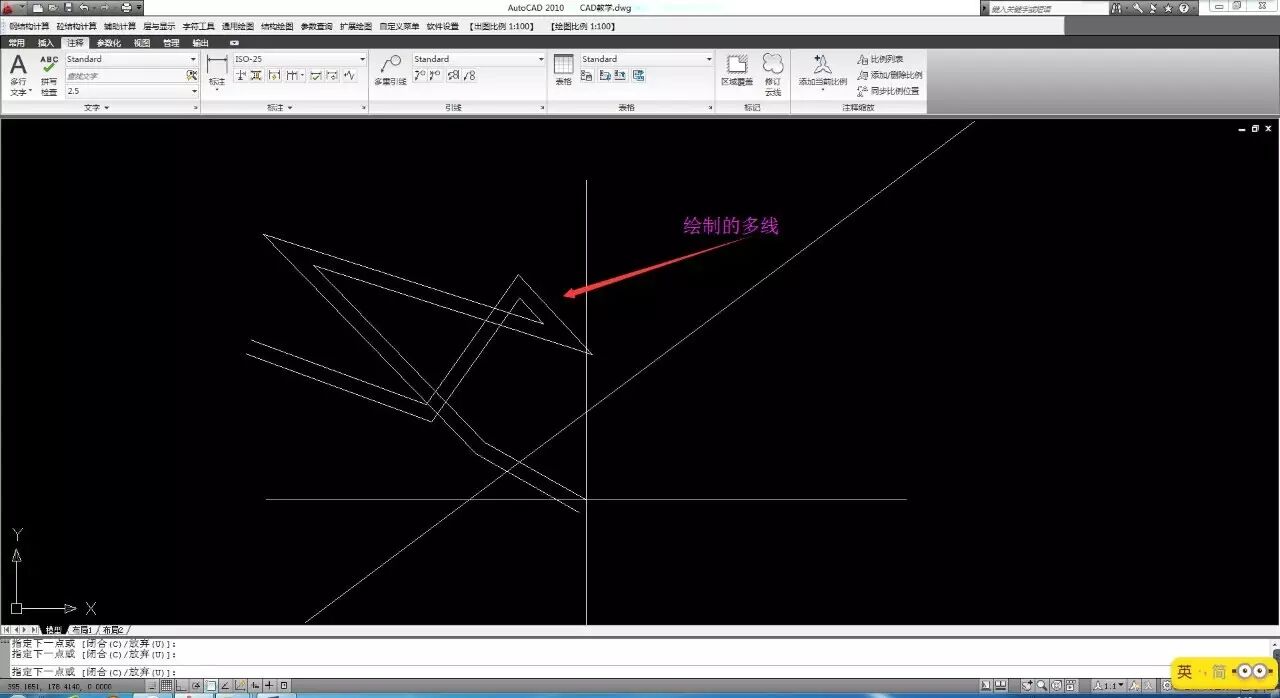This screenshot has height=698, width=1280.
Task: Toggle lineweight display in status bar
Action: pos(268,686)
